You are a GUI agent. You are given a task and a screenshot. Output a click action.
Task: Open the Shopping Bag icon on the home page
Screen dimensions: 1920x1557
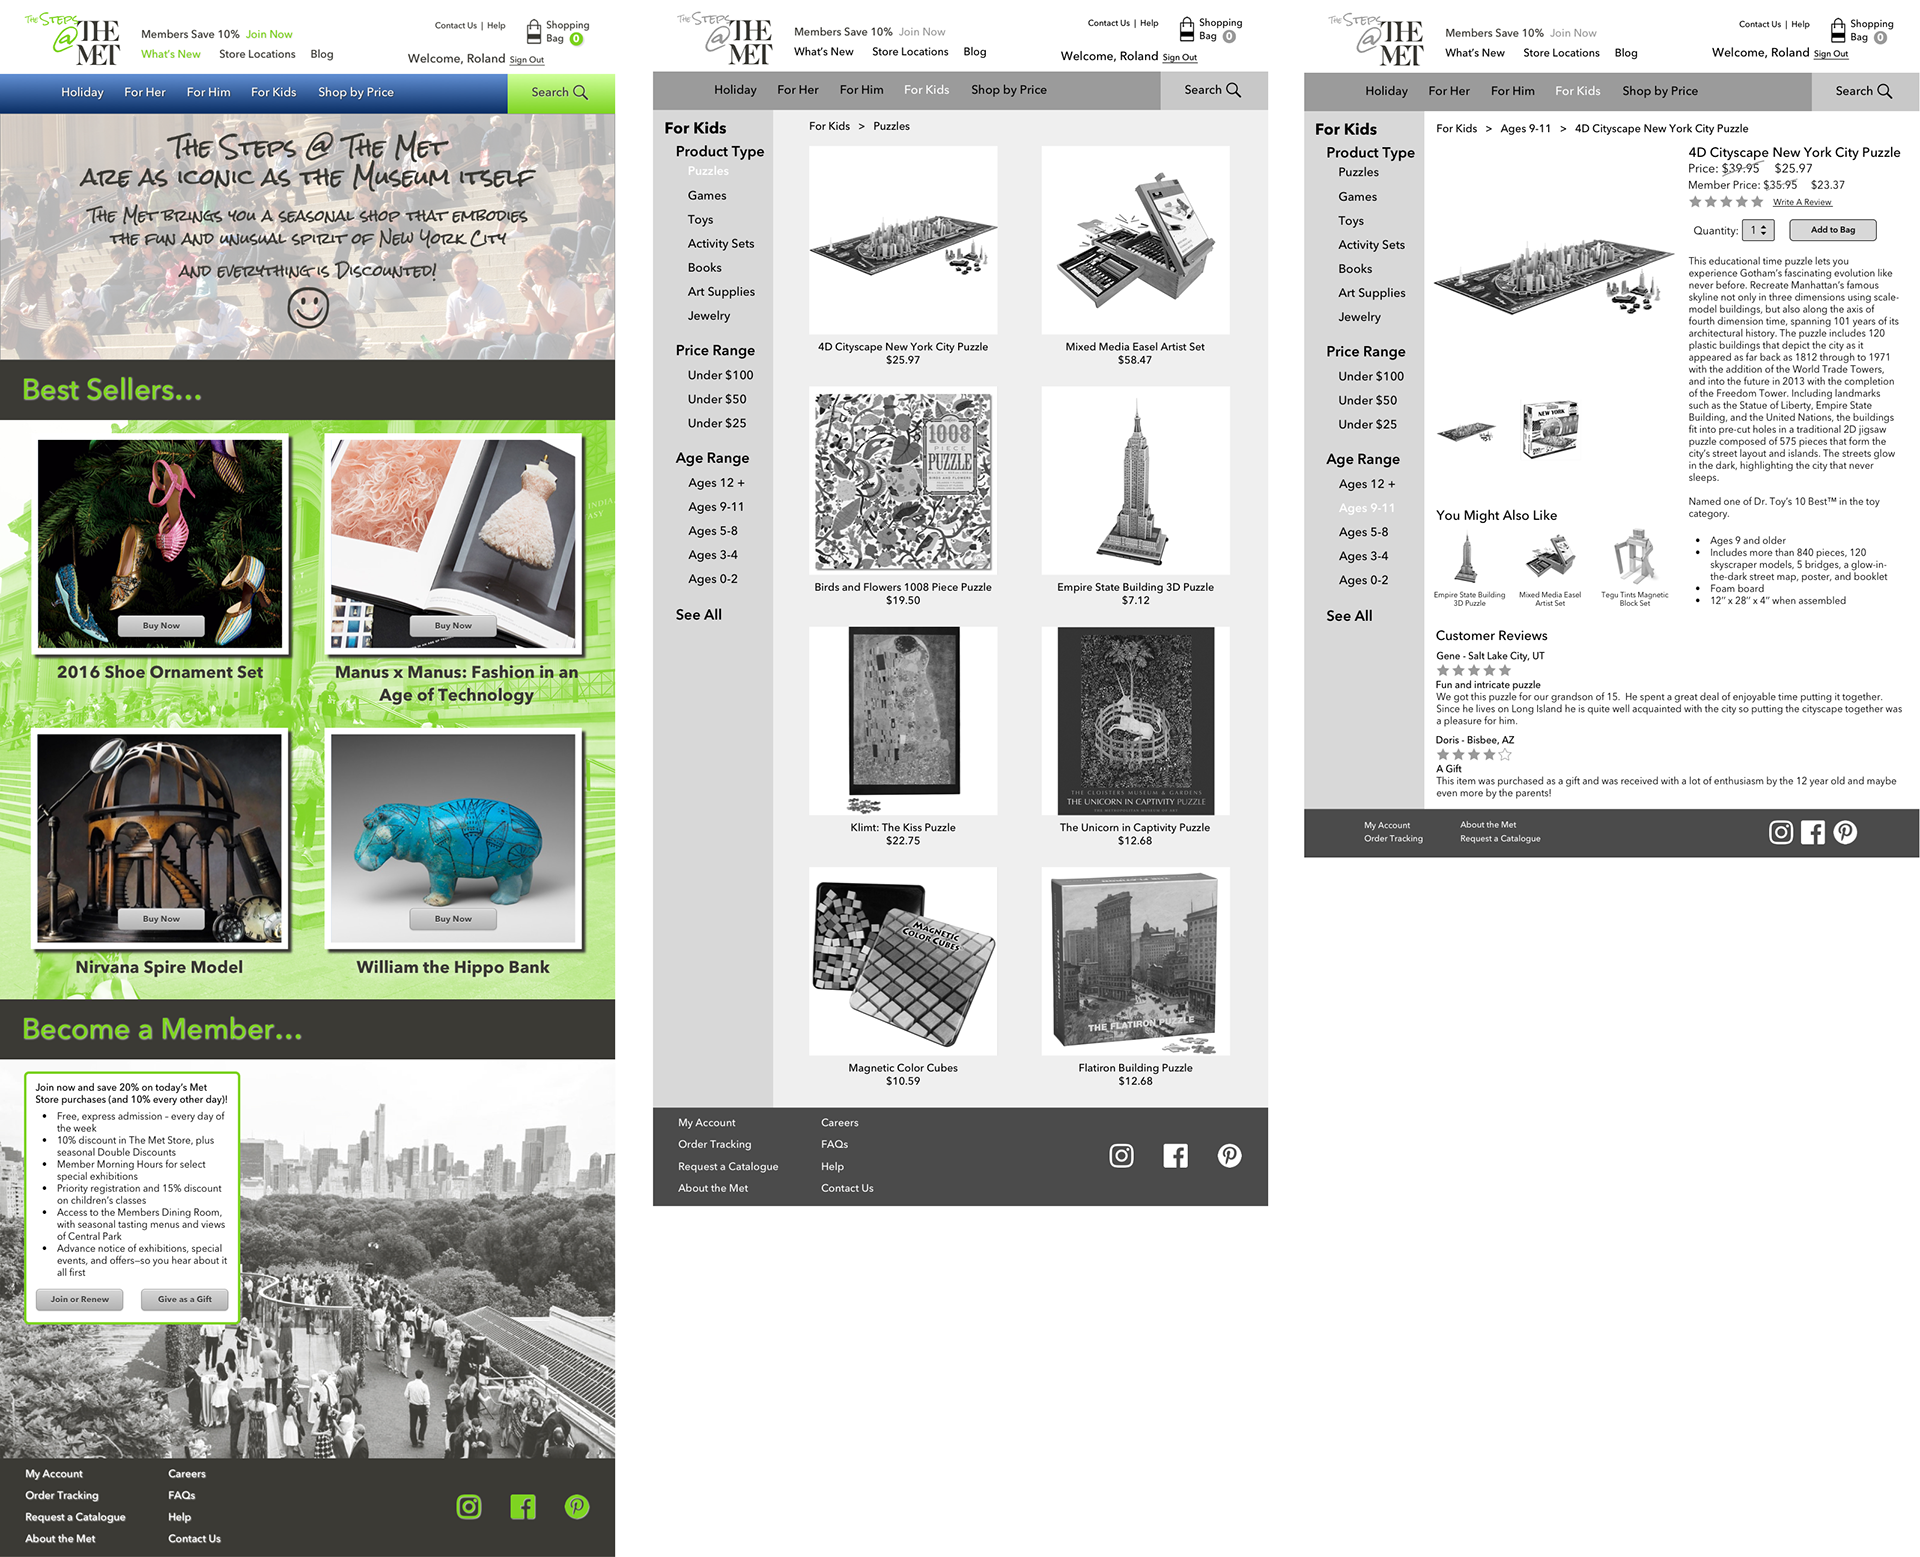[x=534, y=31]
